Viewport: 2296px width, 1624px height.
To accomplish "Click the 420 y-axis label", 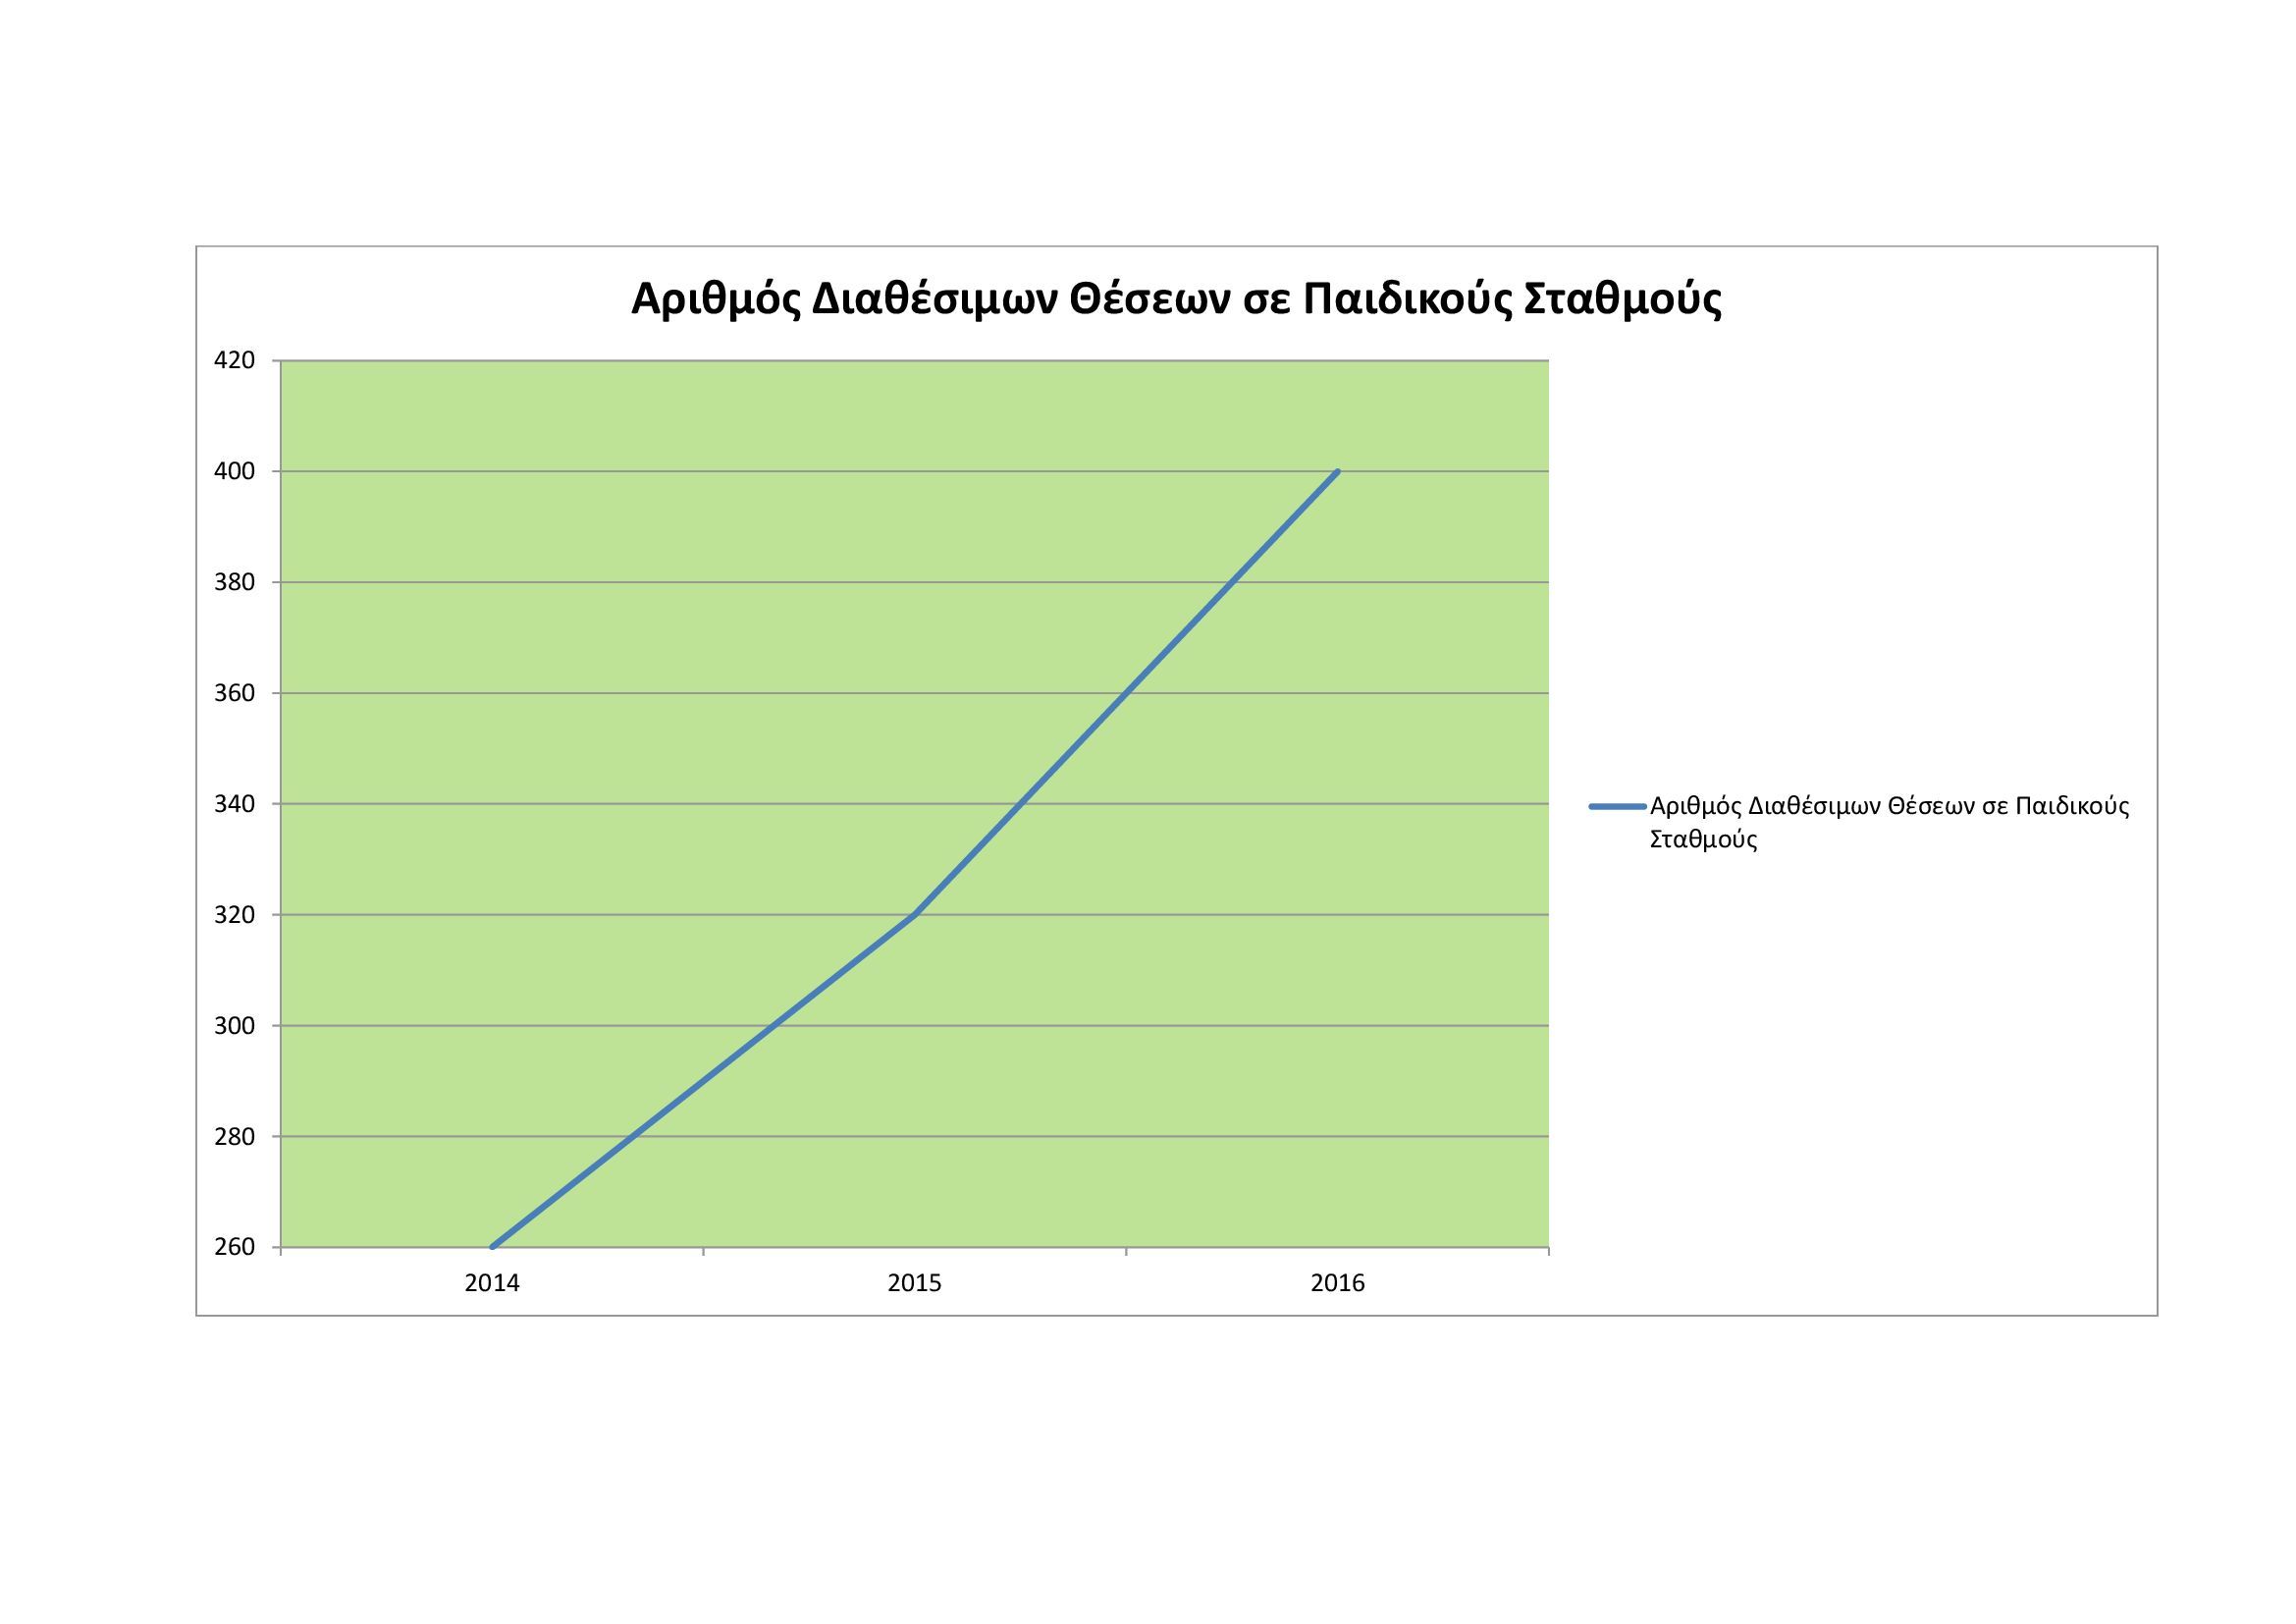I will [x=235, y=360].
